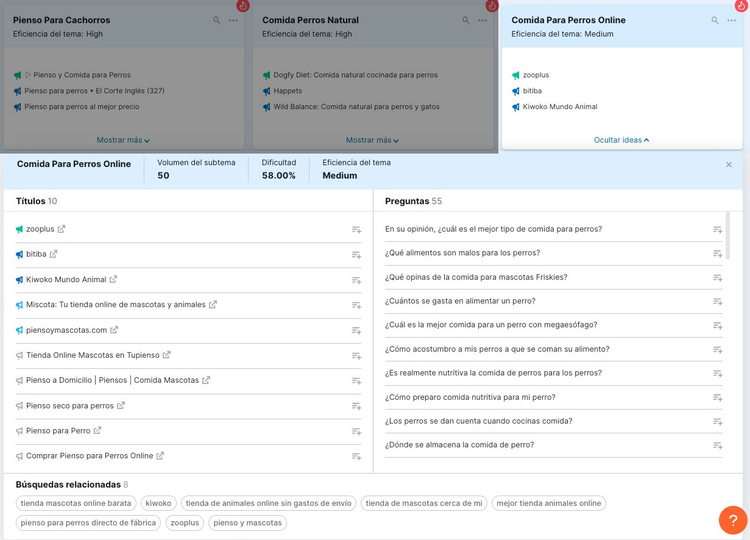Add piensoymascotas.com title to list

(x=356, y=331)
